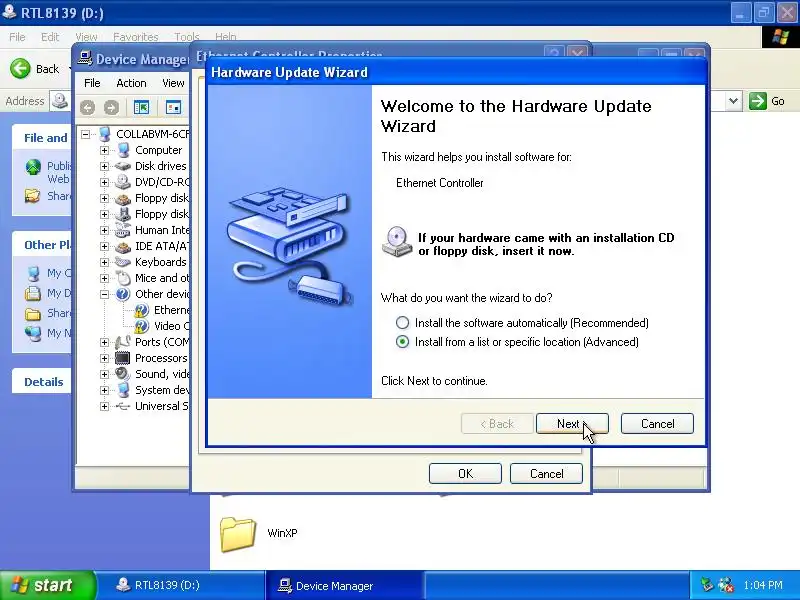Expand the Computer tree node
The width and height of the screenshot is (800, 600).
(104, 151)
